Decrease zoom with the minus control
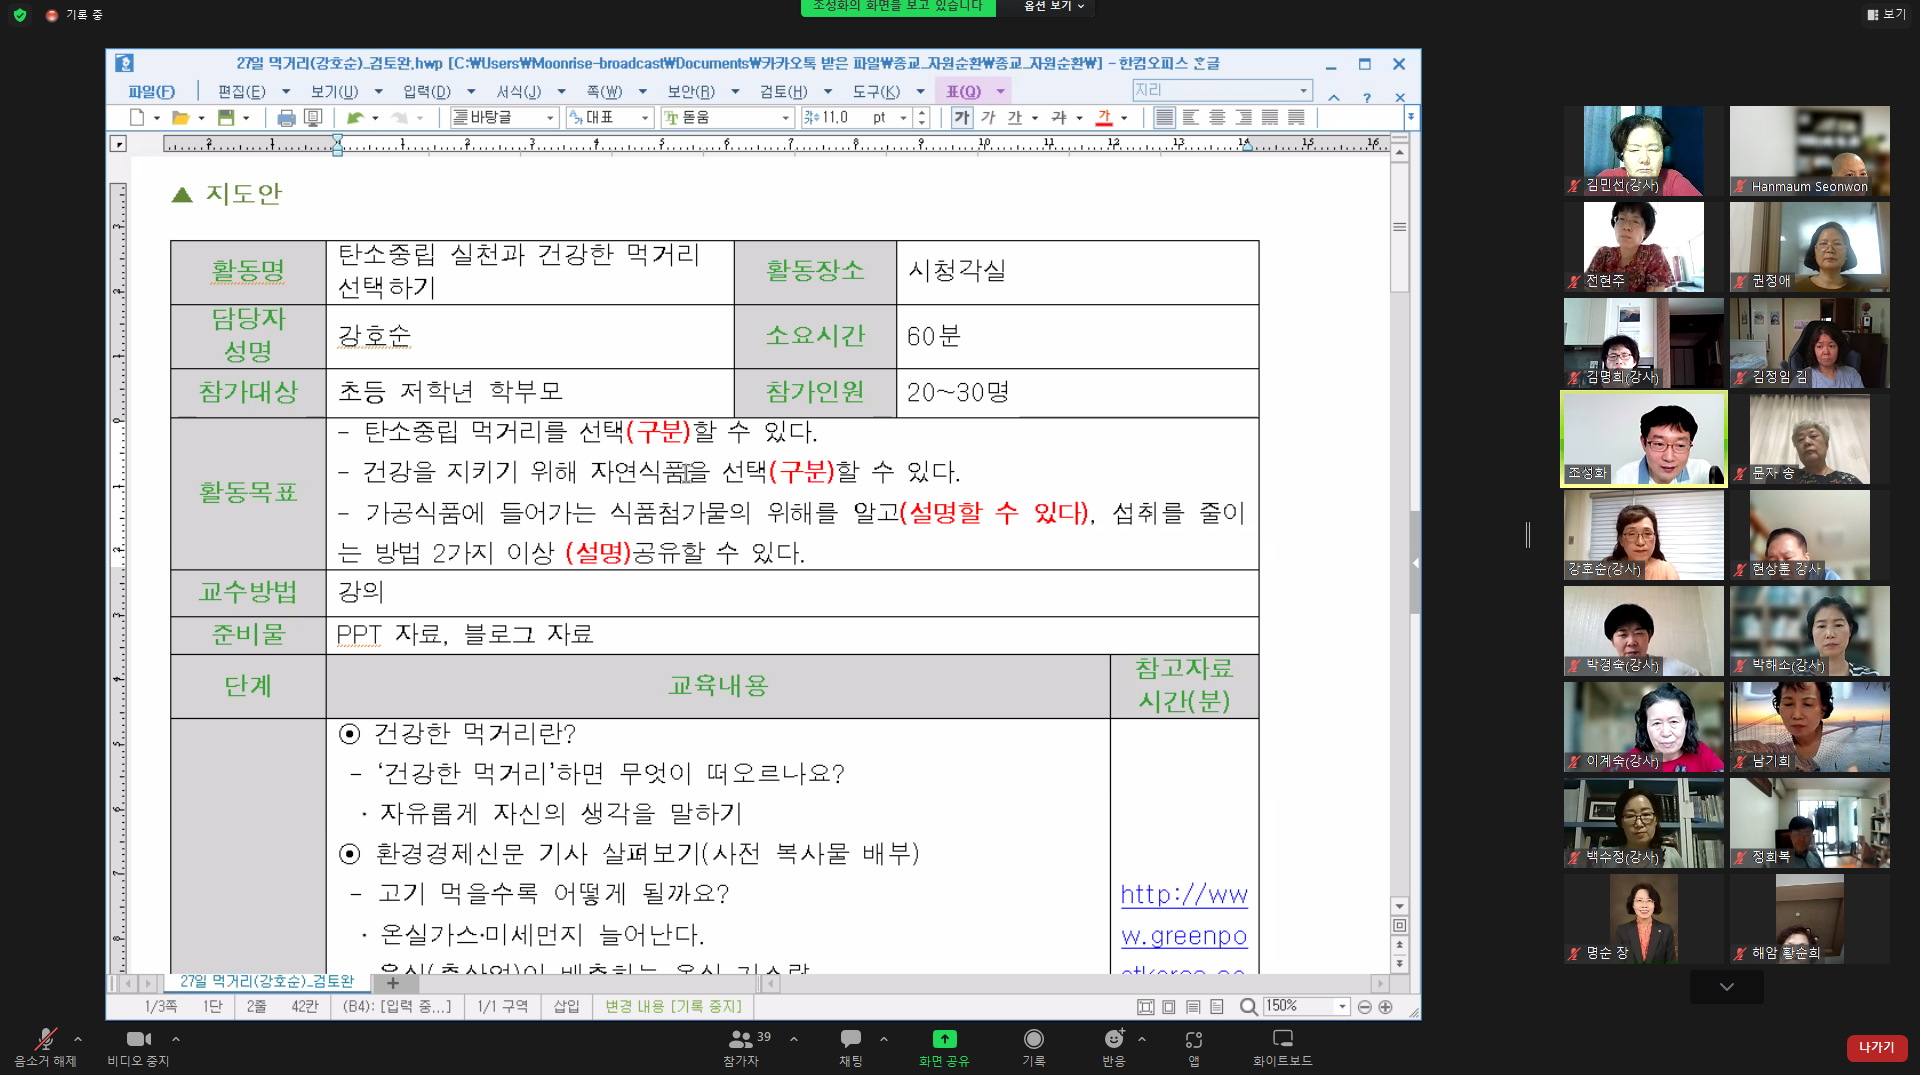The image size is (1920, 1075). [x=1366, y=1007]
